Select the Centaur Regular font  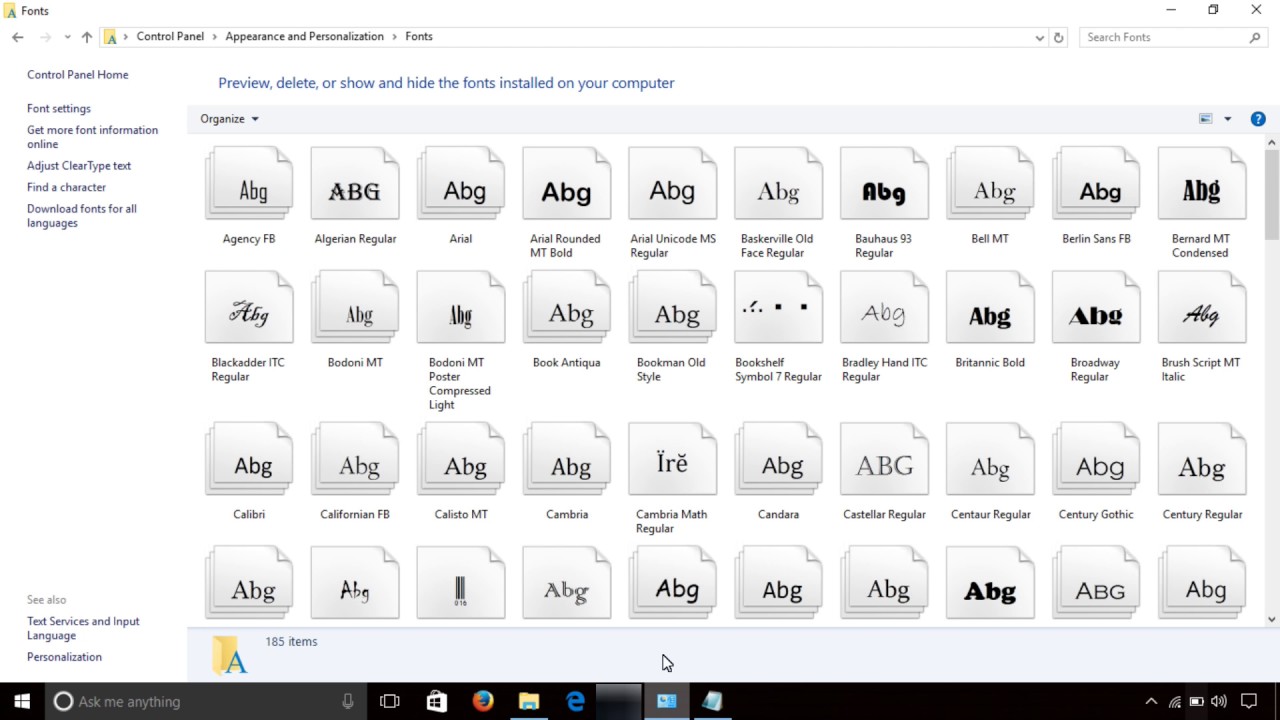tap(991, 459)
